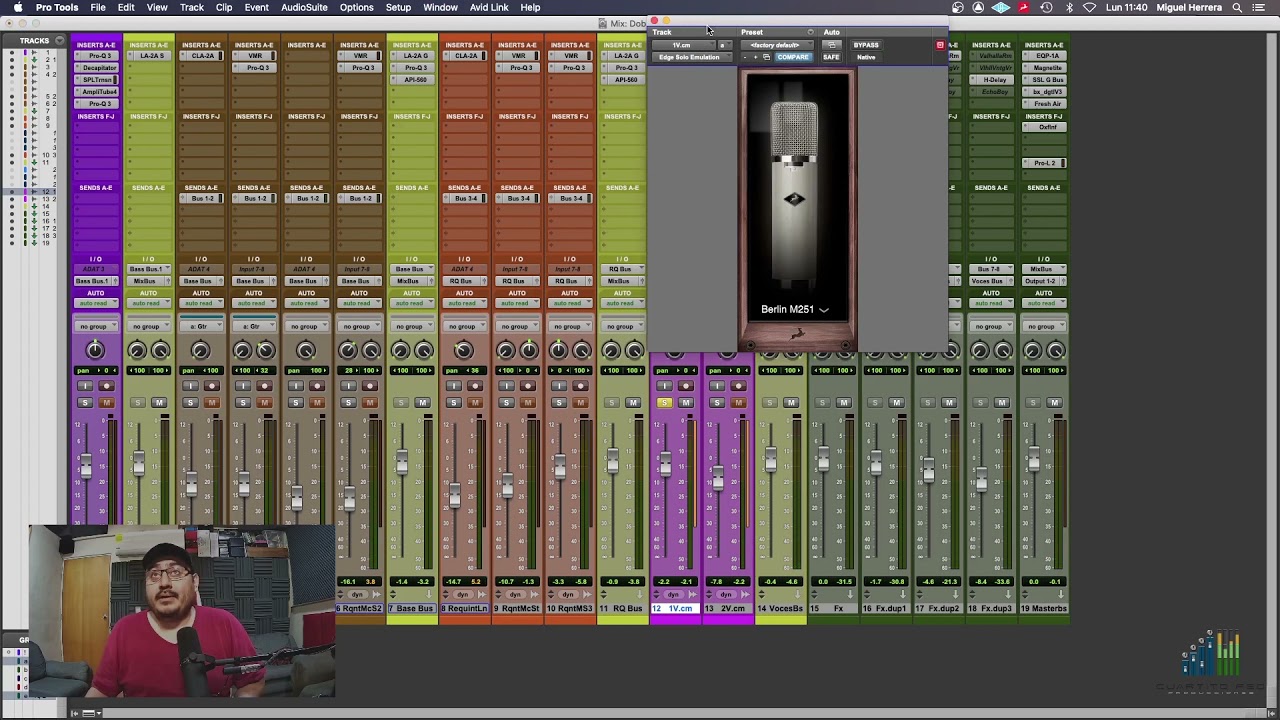Image resolution: width=1280 pixels, height=720 pixels.
Task: Click the copy preset settings icon
Action: (x=767, y=57)
